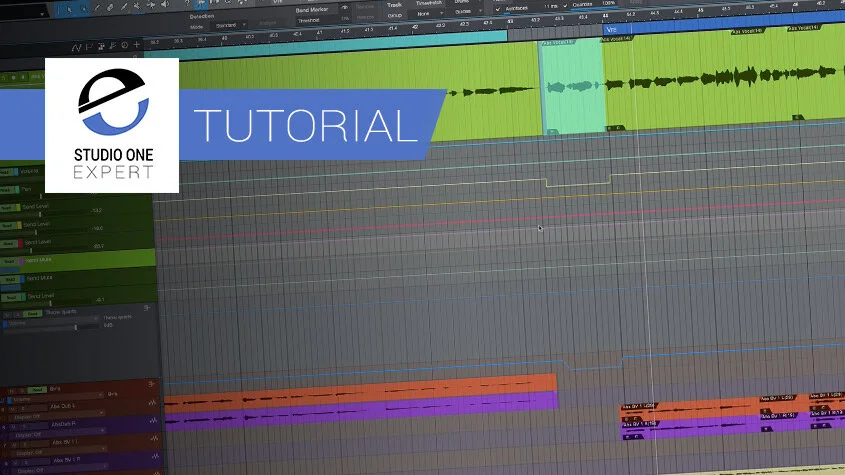Click the Pan lane slider handle

(41, 196)
